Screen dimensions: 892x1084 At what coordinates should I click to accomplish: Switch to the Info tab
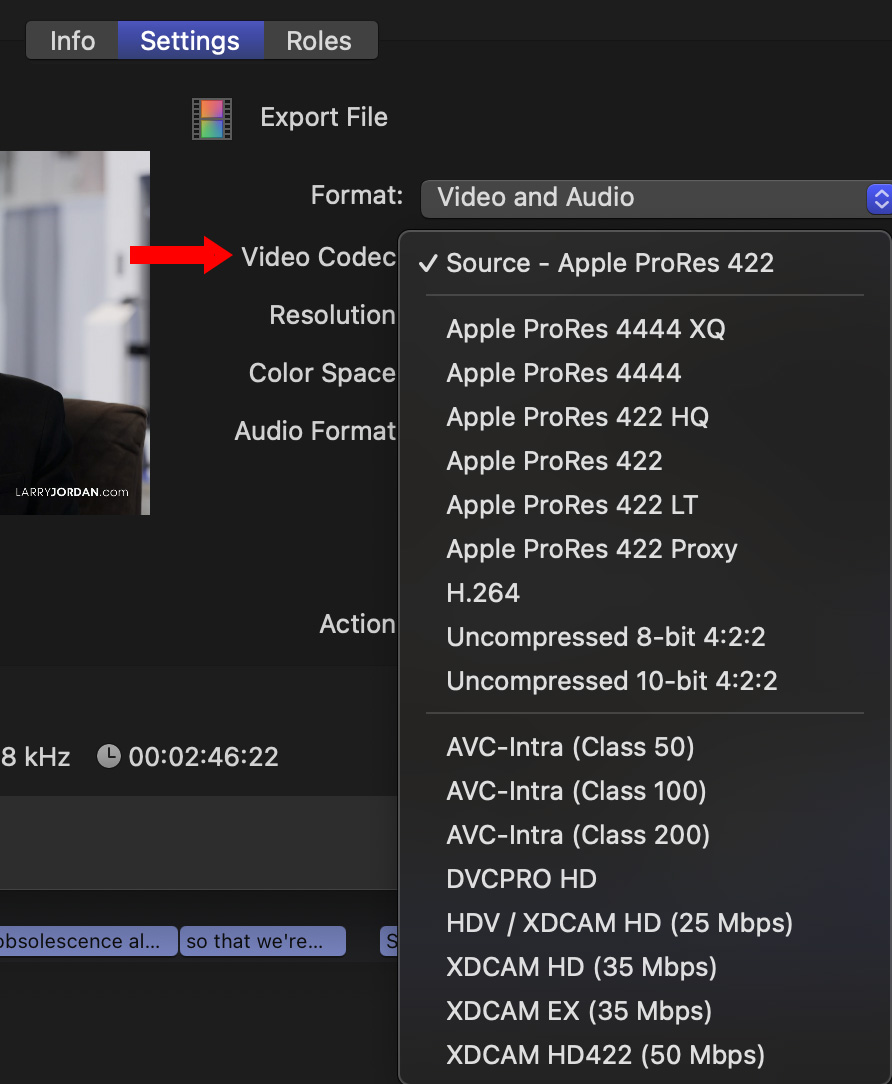72,41
